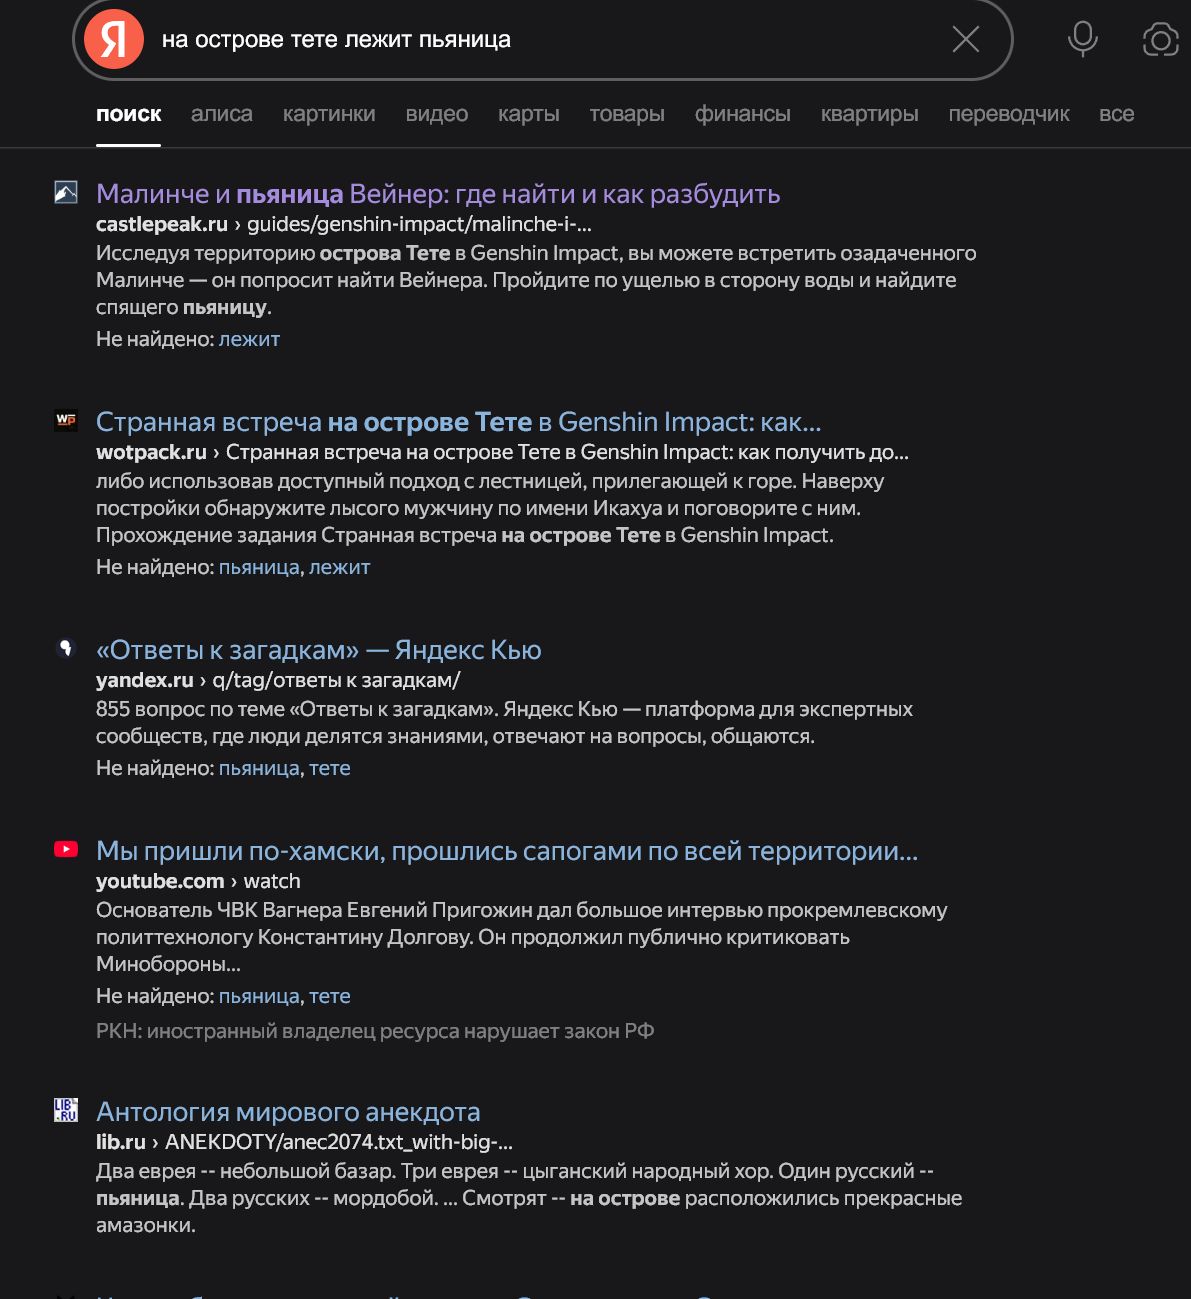The height and width of the screenshot is (1299, 1191).
Task: Switch to the картинки tab
Action: point(329,114)
